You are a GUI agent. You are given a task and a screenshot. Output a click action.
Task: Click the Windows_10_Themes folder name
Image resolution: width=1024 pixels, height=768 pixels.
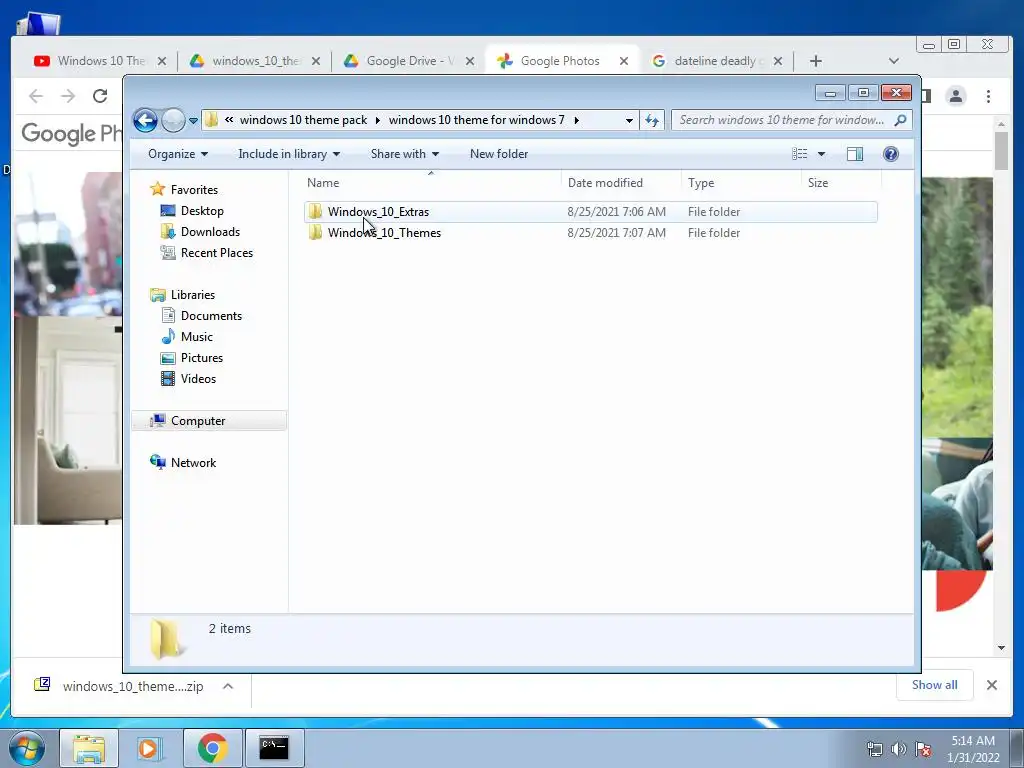click(x=384, y=233)
